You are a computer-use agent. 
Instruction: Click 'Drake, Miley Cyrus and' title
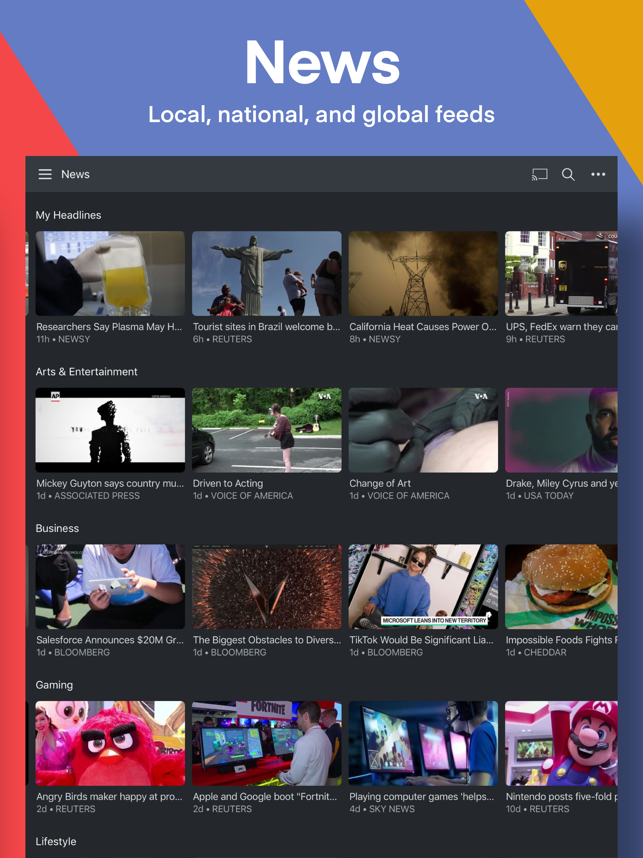pyautogui.click(x=561, y=483)
